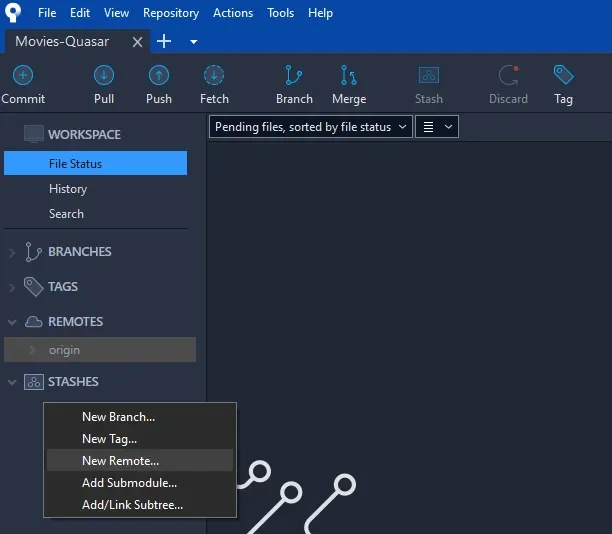Choose Add Submodule... from context menu

point(140,483)
